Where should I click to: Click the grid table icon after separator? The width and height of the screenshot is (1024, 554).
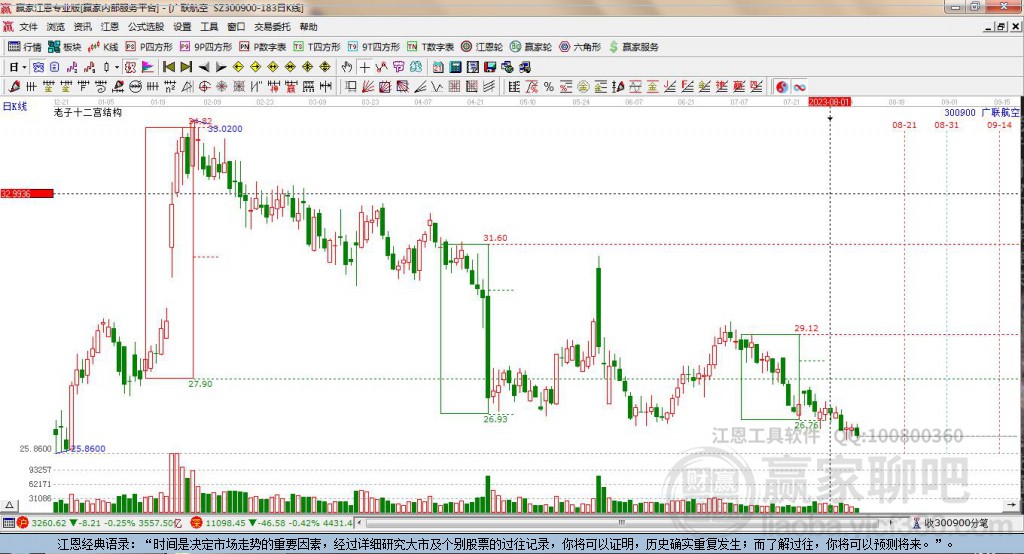click(515, 86)
